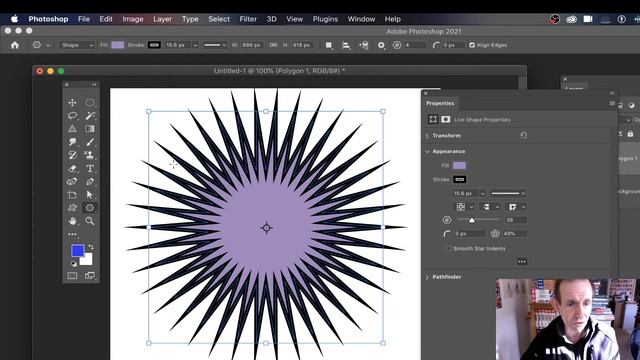The height and width of the screenshot is (360, 640).
Task: Select the Triangle tool in toolbox
Action: (x=73, y=129)
